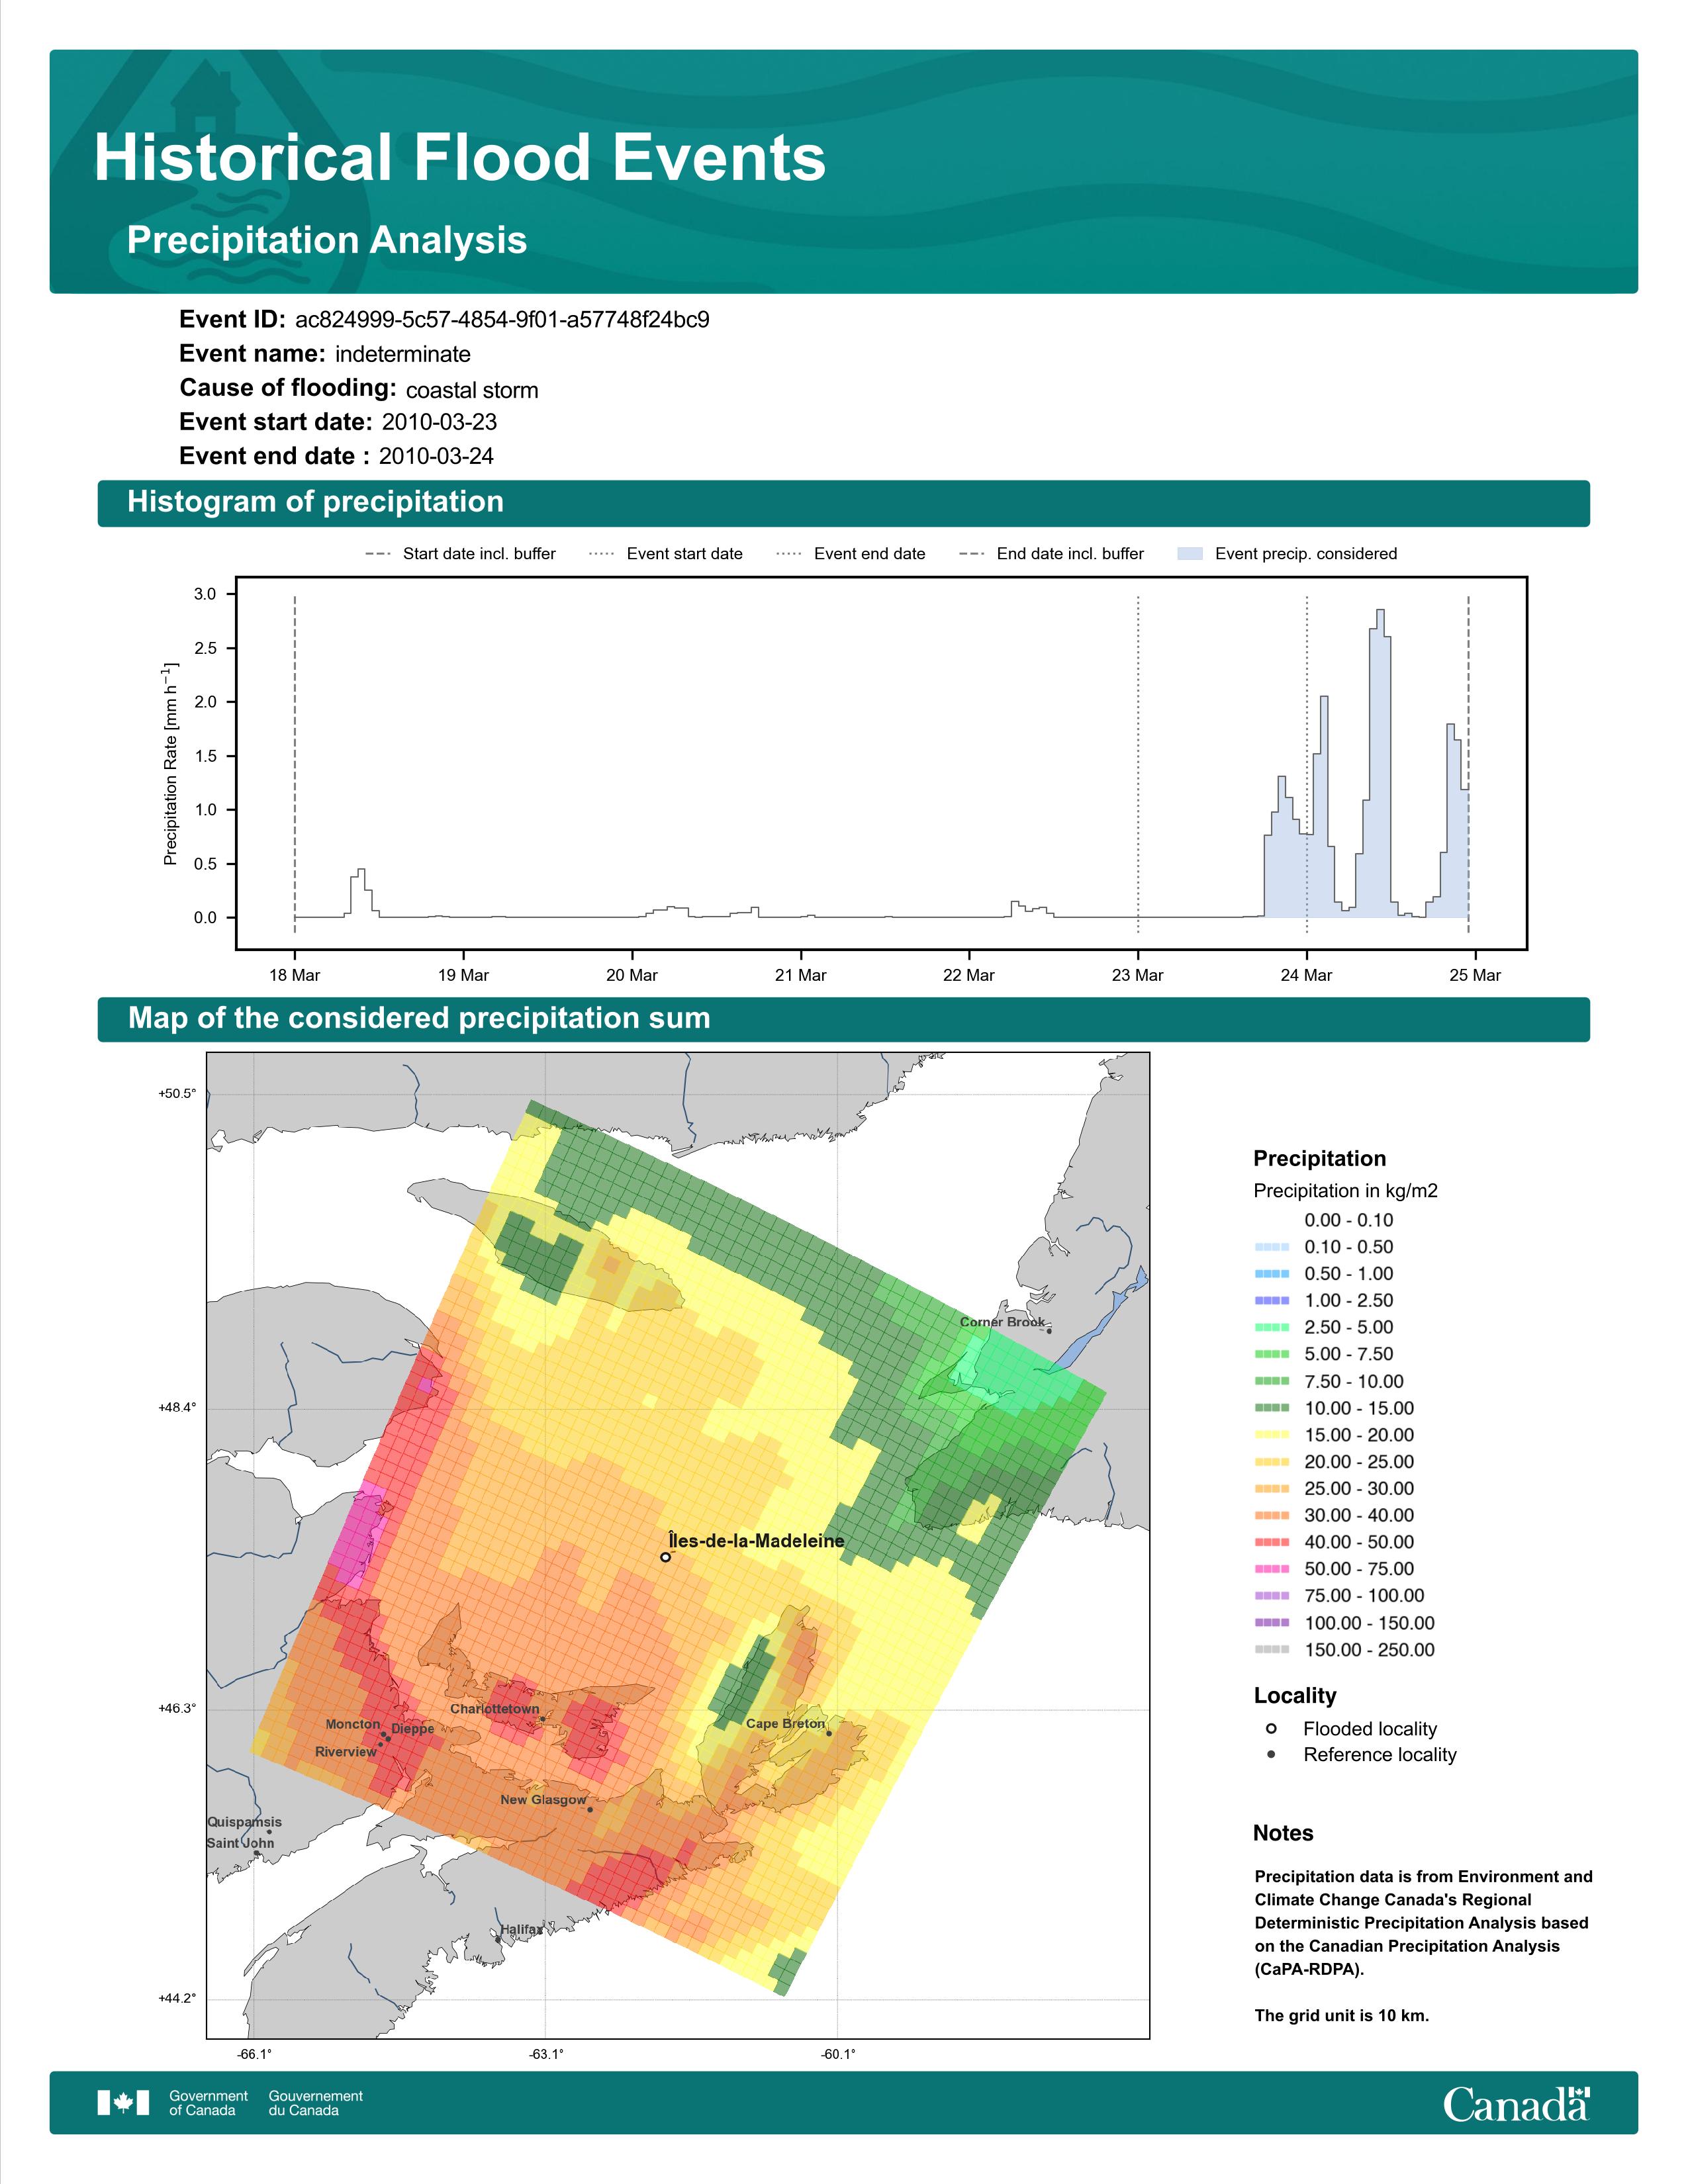Click the Riverview map label
The width and height of the screenshot is (1688, 2184).
tap(346, 1752)
